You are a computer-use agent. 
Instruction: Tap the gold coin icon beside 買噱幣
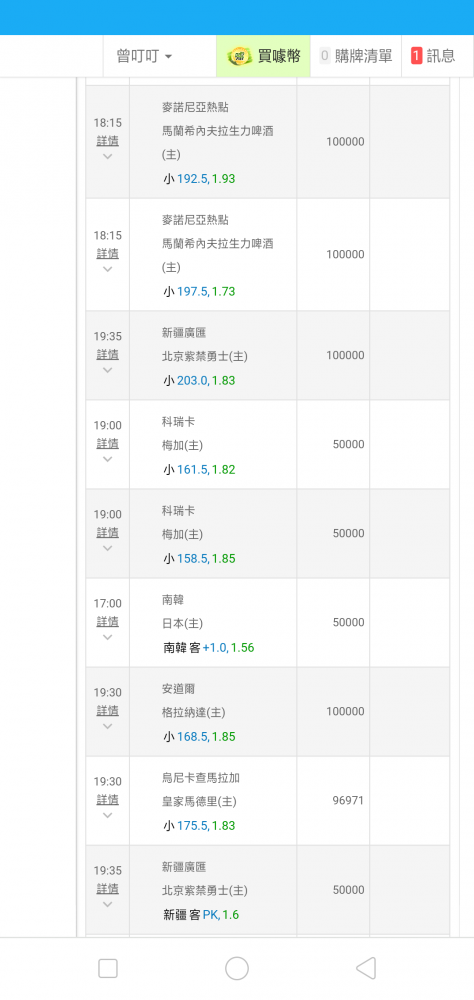tap(239, 56)
